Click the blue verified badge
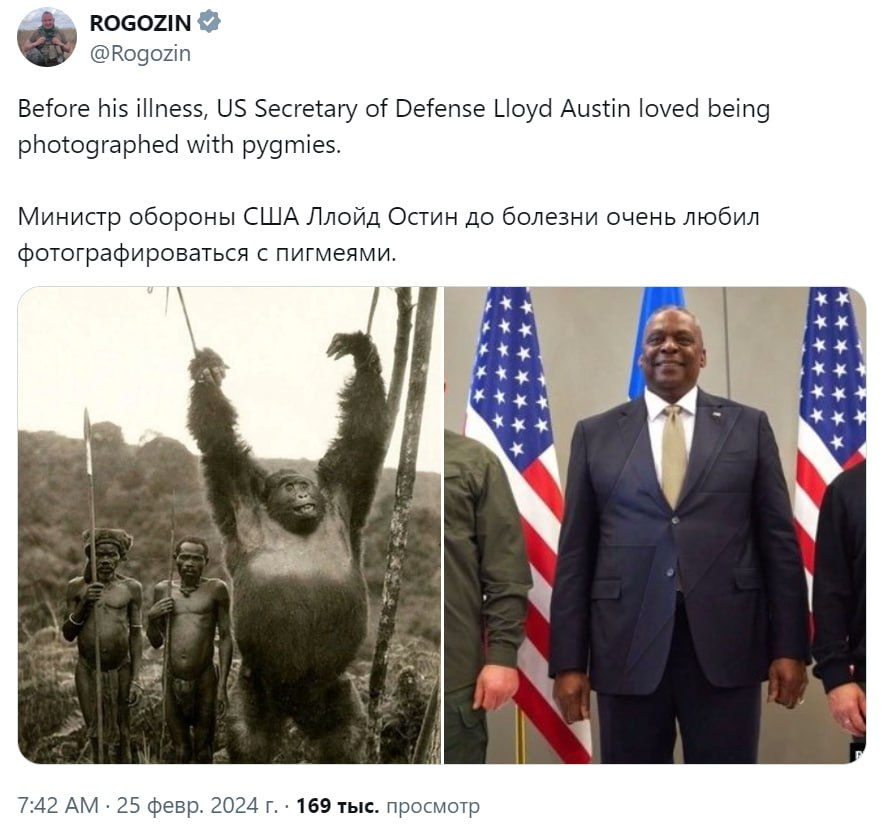The width and height of the screenshot is (885, 825). pyautogui.click(x=209, y=23)
